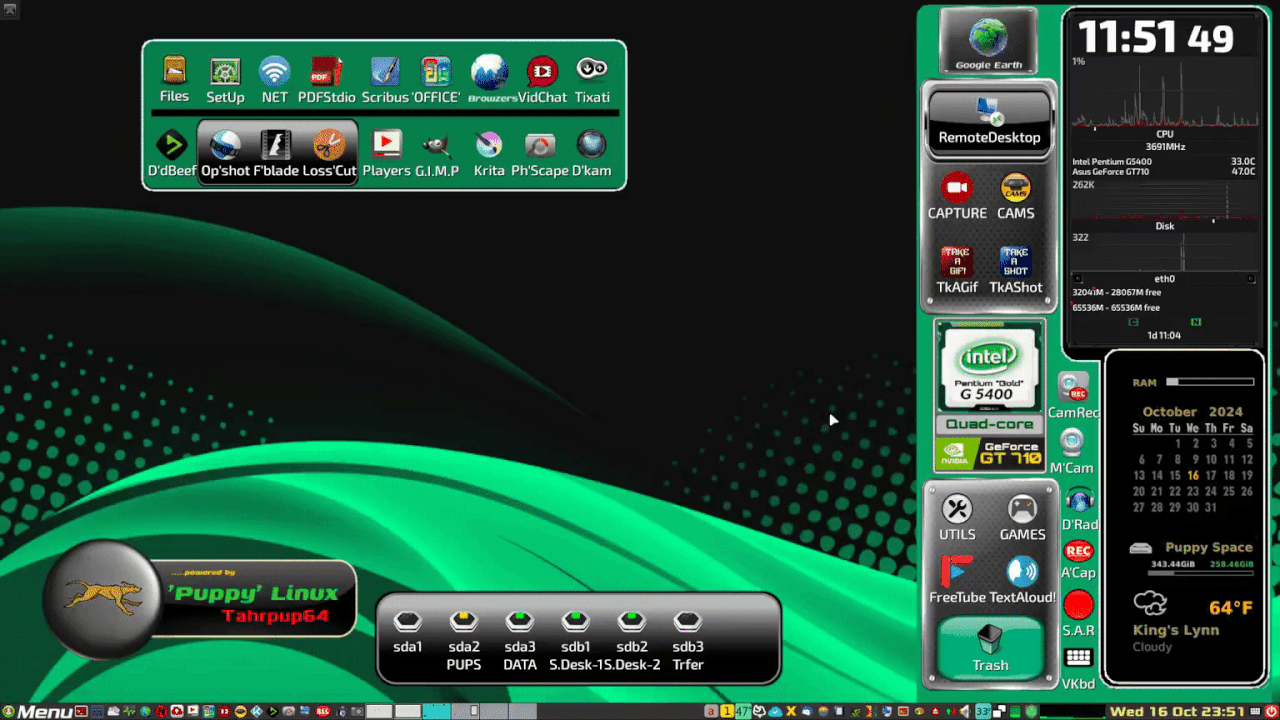
Task: Launch DeaDBeeF music player icon
Action: point(172,145)
